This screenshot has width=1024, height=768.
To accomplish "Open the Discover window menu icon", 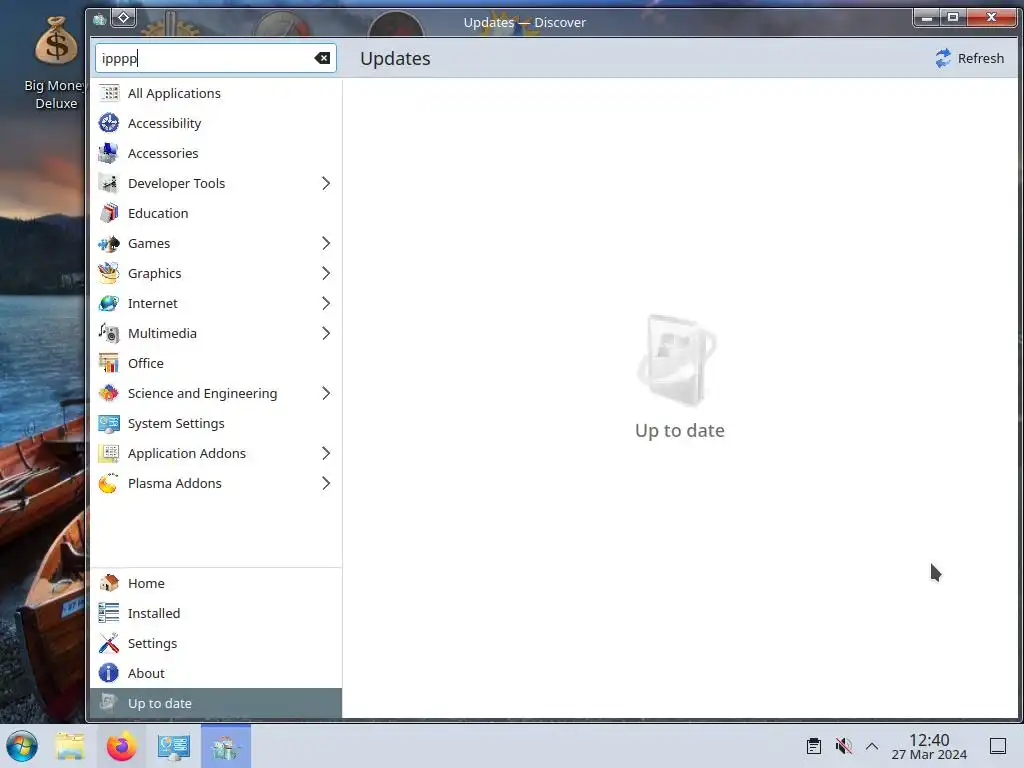I will [99, 20].
